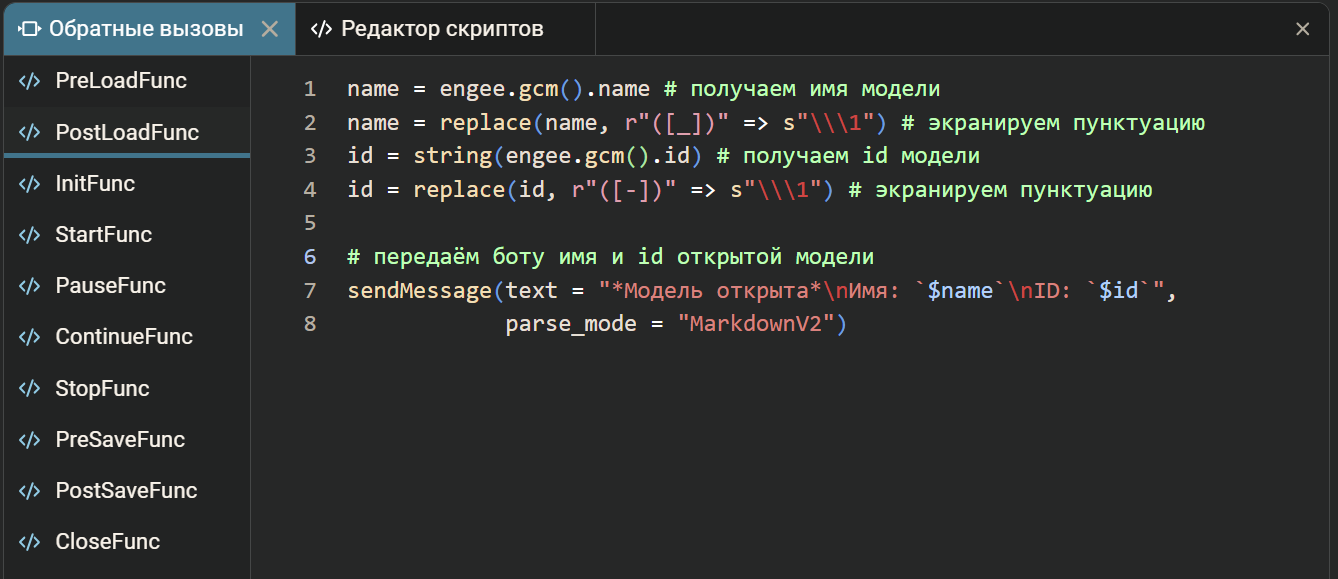Close the panel with the far-right X
Screen dimensions: 1338x579
tap(1302, 29)
